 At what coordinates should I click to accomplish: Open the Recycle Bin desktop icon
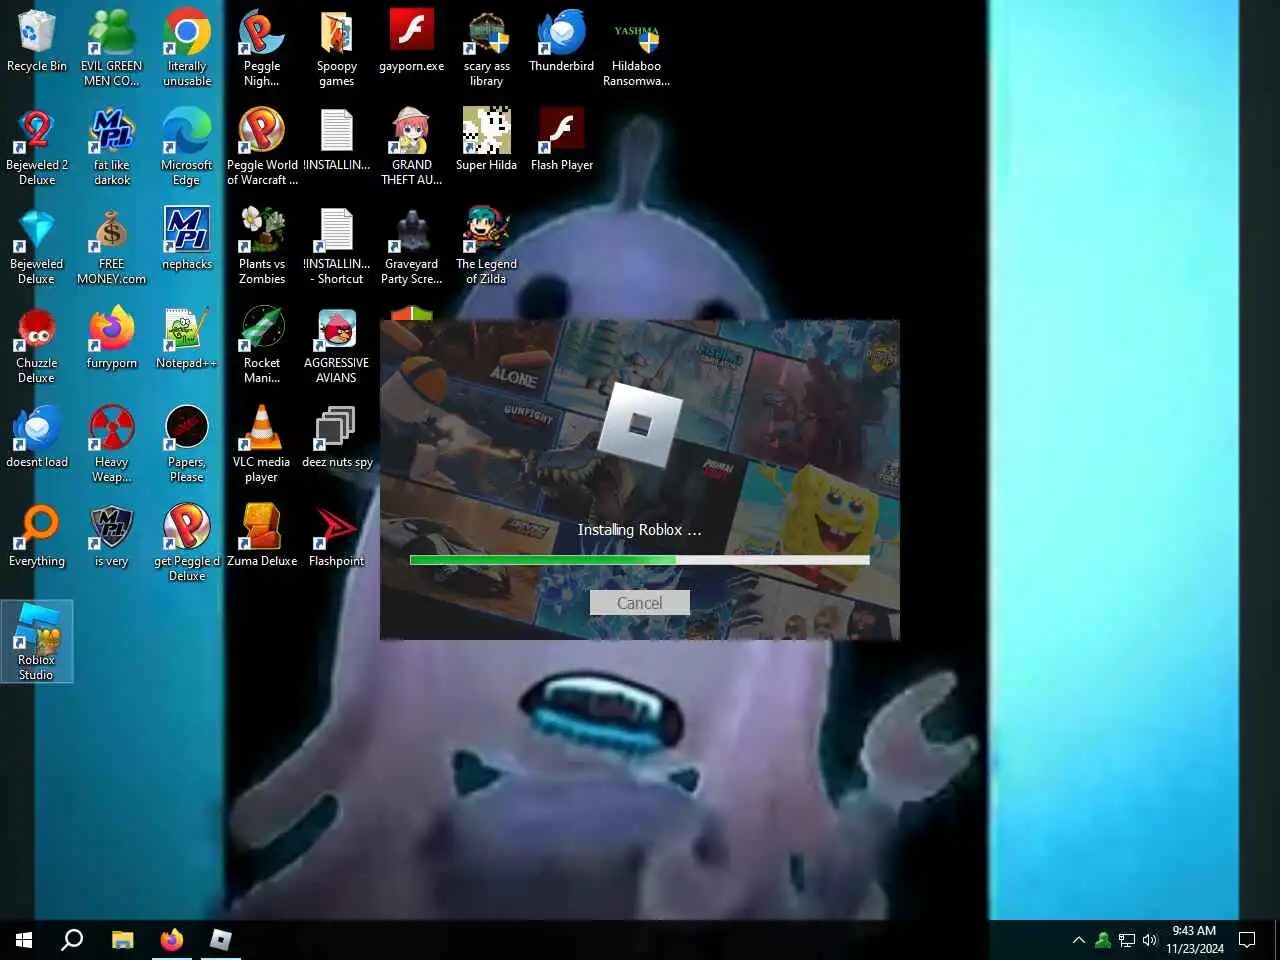37,42
